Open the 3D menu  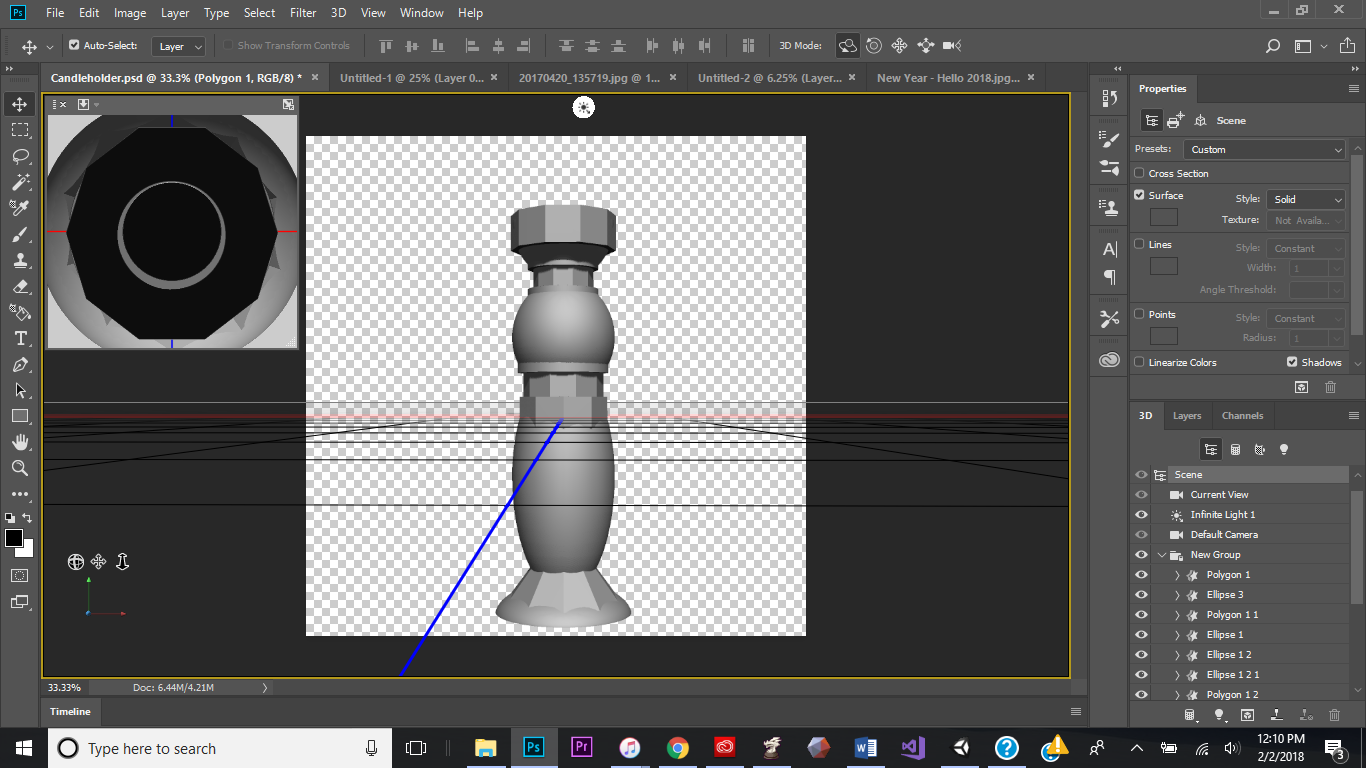tap(337, 12)
